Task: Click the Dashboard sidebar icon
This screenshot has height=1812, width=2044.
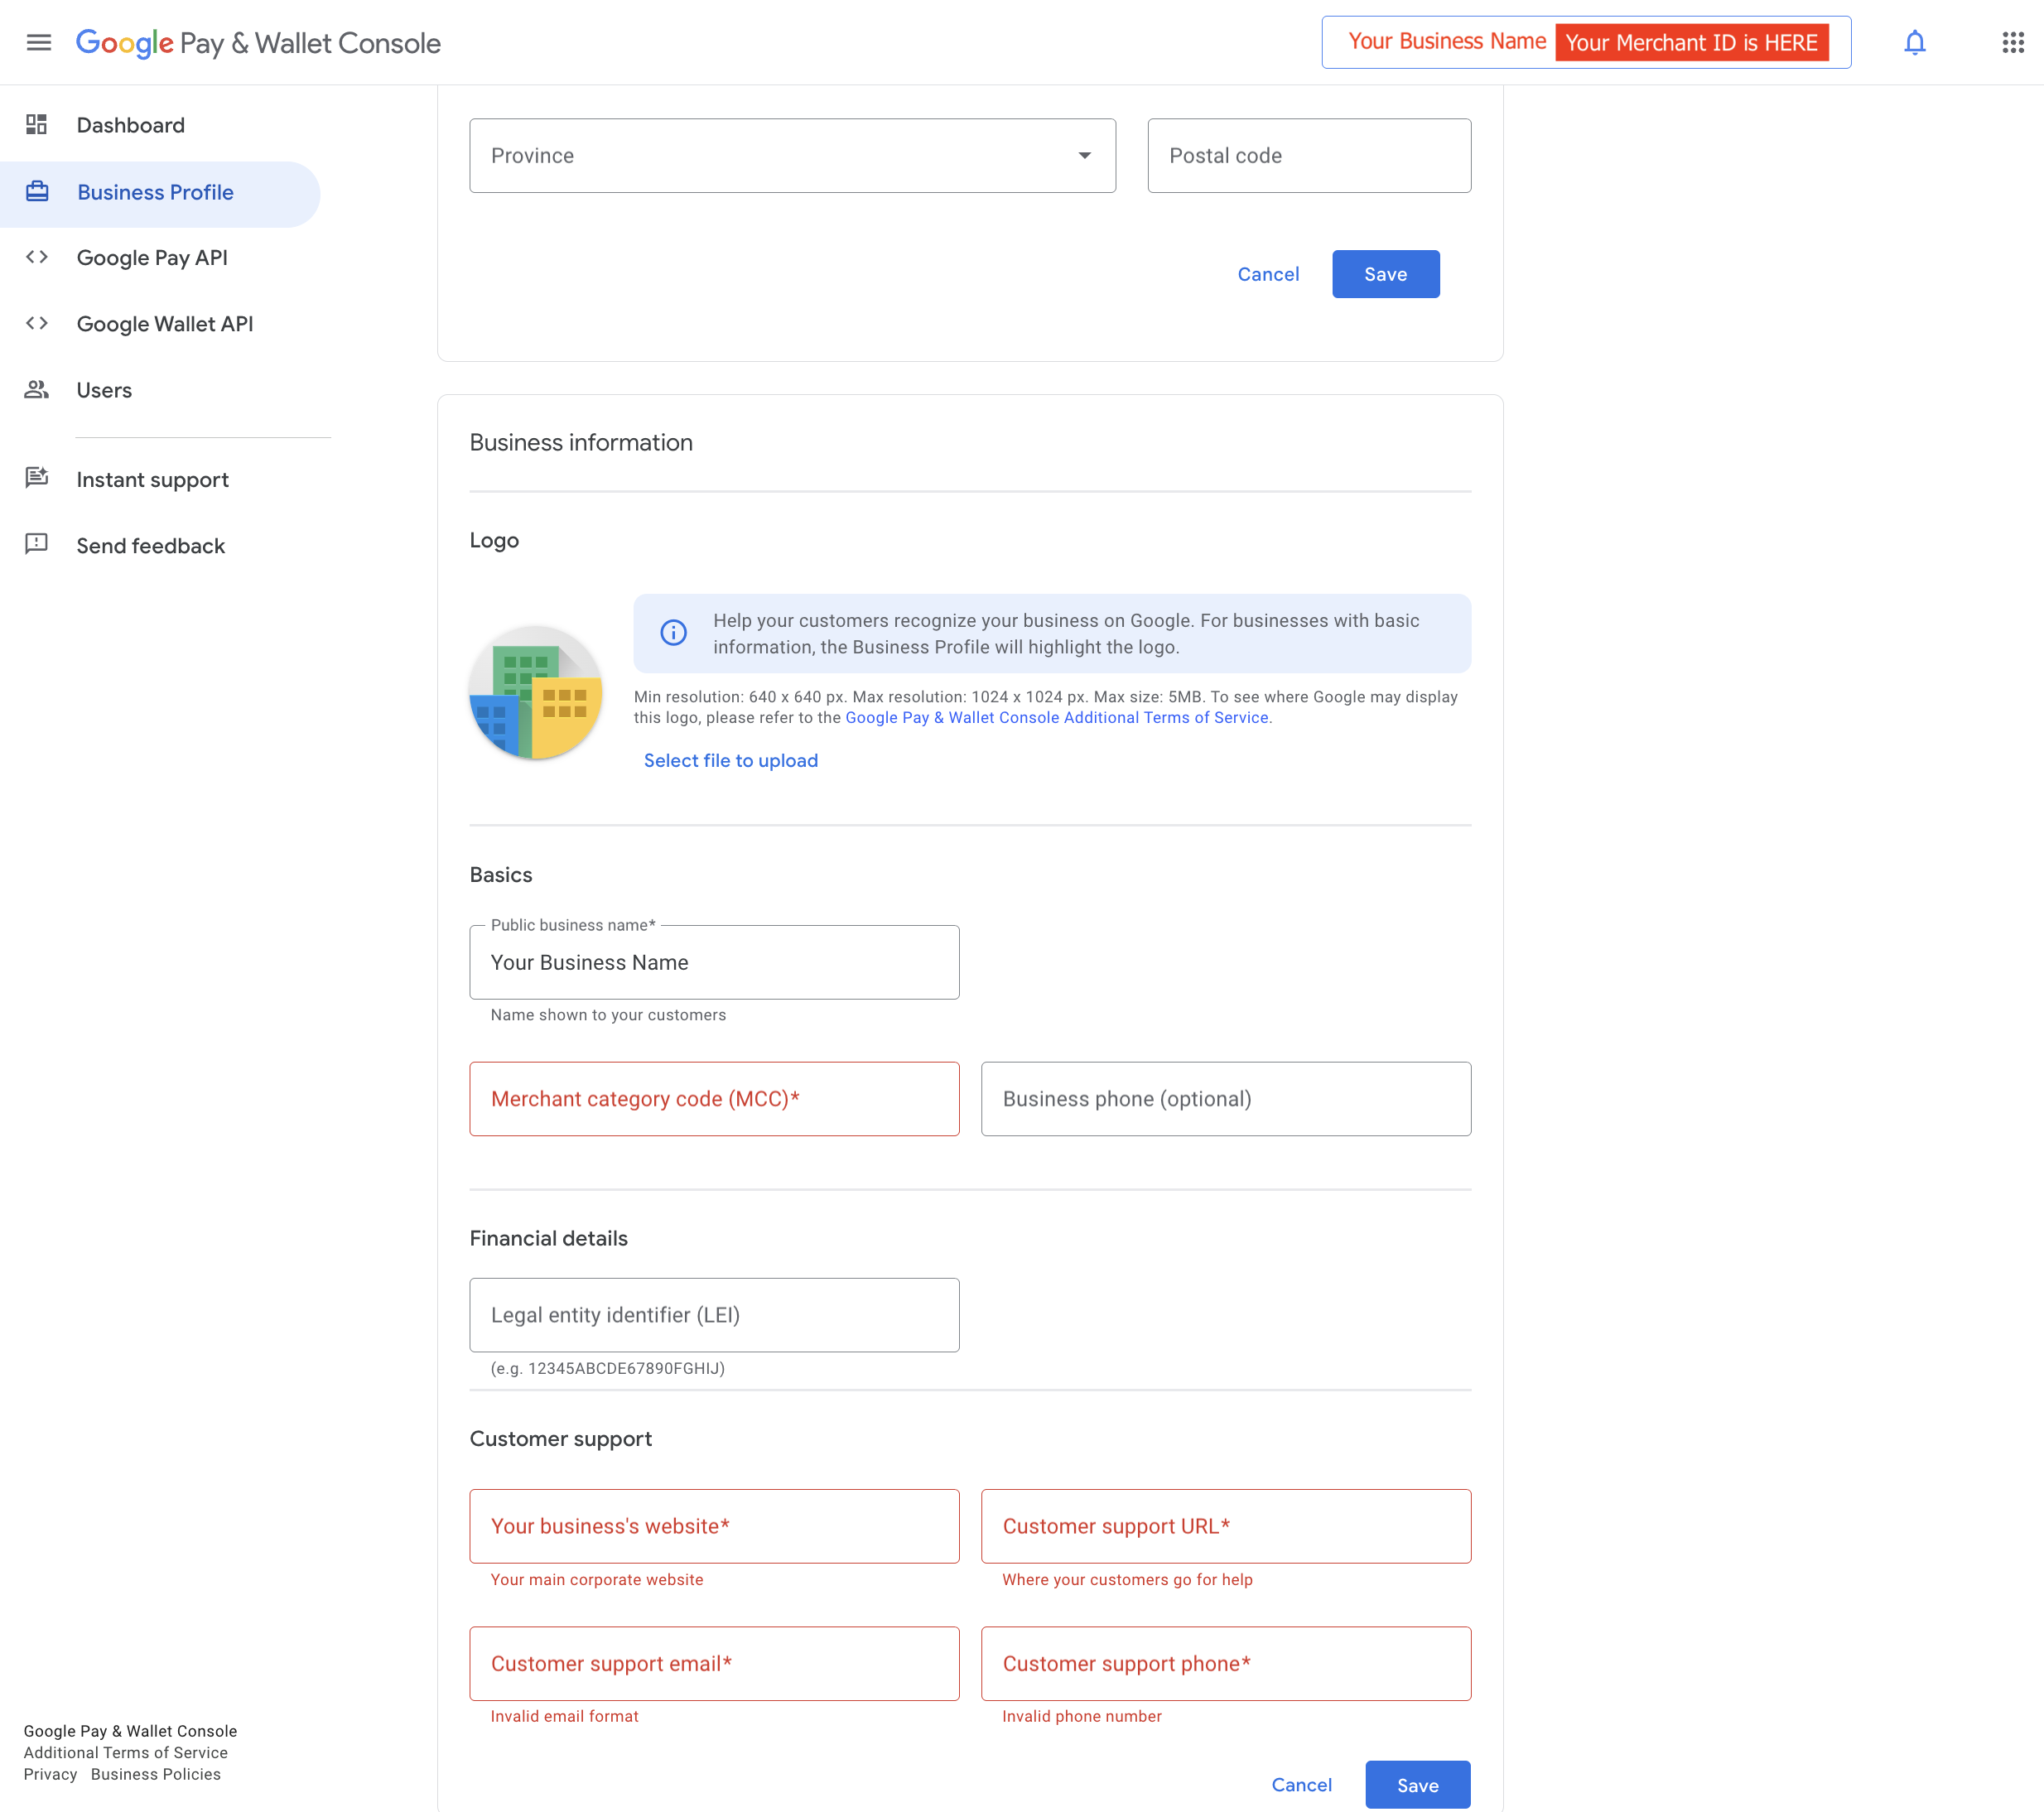Action: pyautogui.click(x=37, y=125)
